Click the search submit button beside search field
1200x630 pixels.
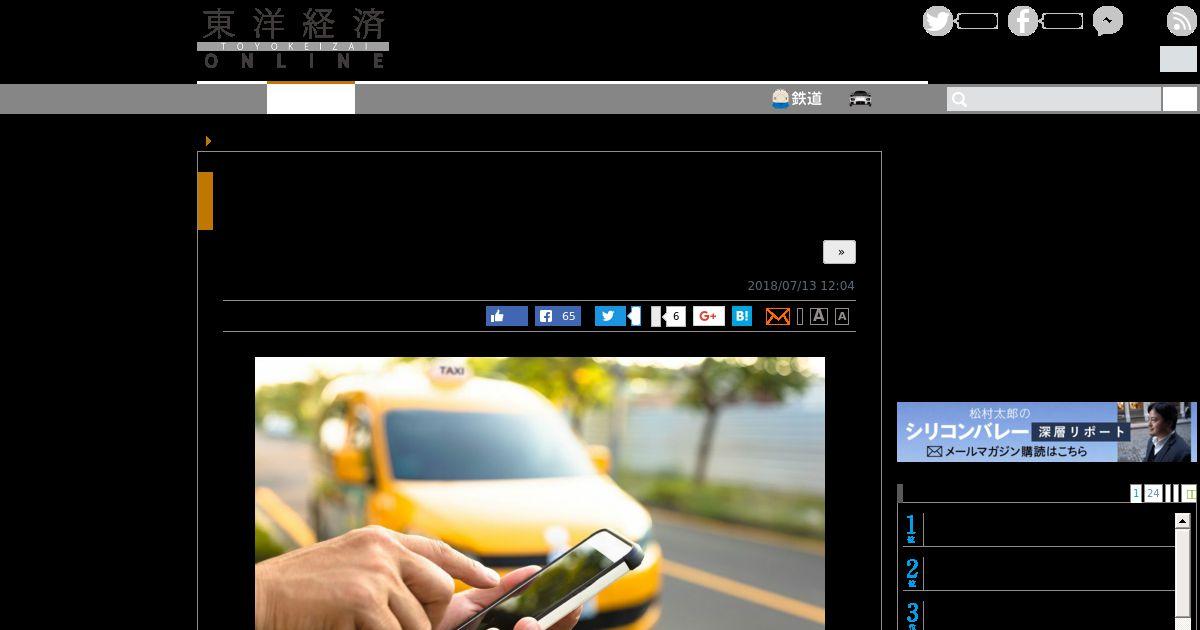pyautogui.click(x=1180, y=99)
